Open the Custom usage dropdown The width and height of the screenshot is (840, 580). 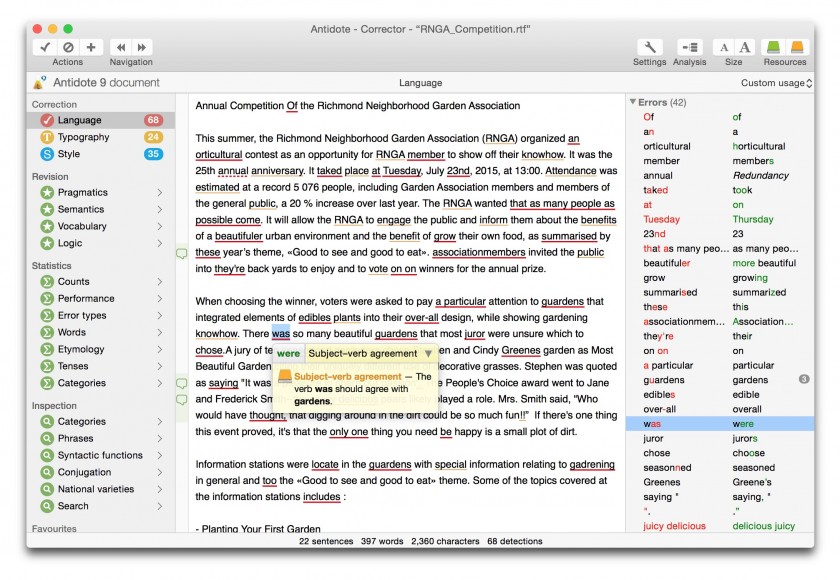point(776,83)
